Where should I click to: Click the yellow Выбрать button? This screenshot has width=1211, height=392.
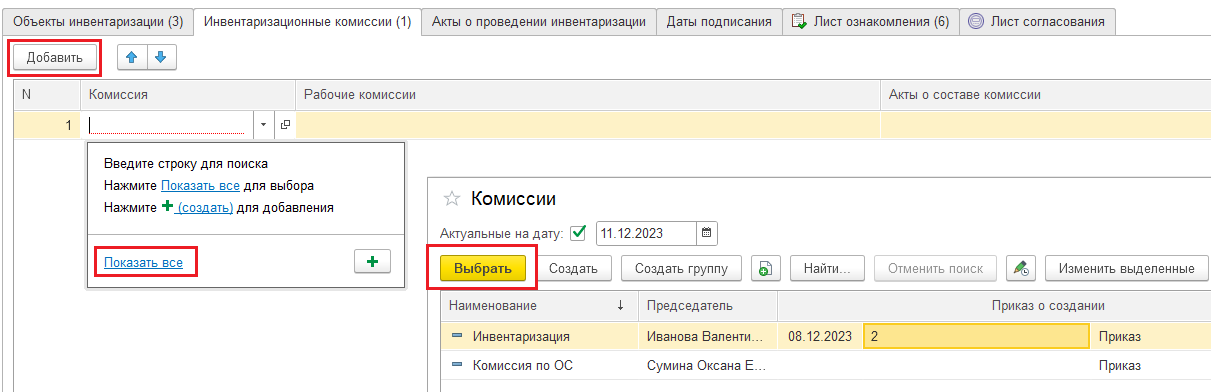483,268
